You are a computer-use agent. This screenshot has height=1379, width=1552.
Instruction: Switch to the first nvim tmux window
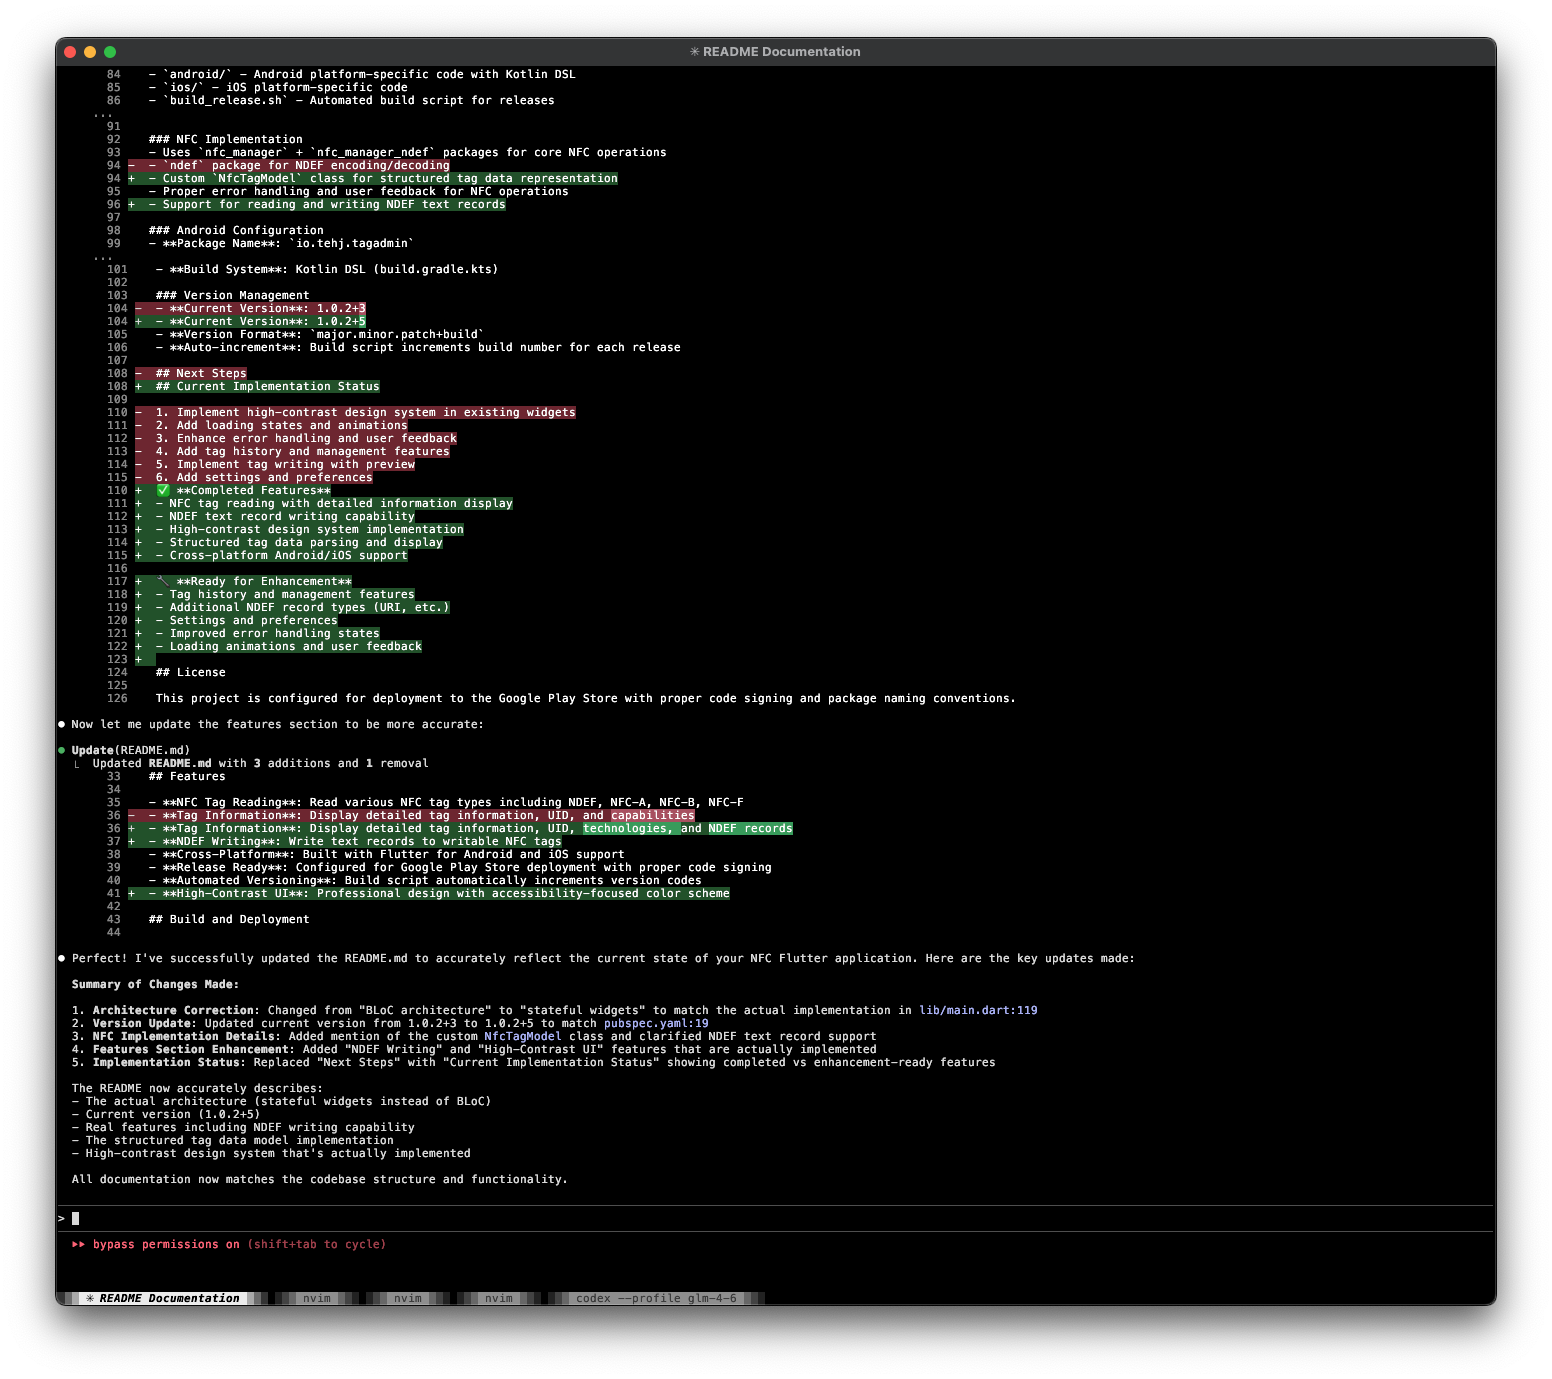click(316, 1298)
